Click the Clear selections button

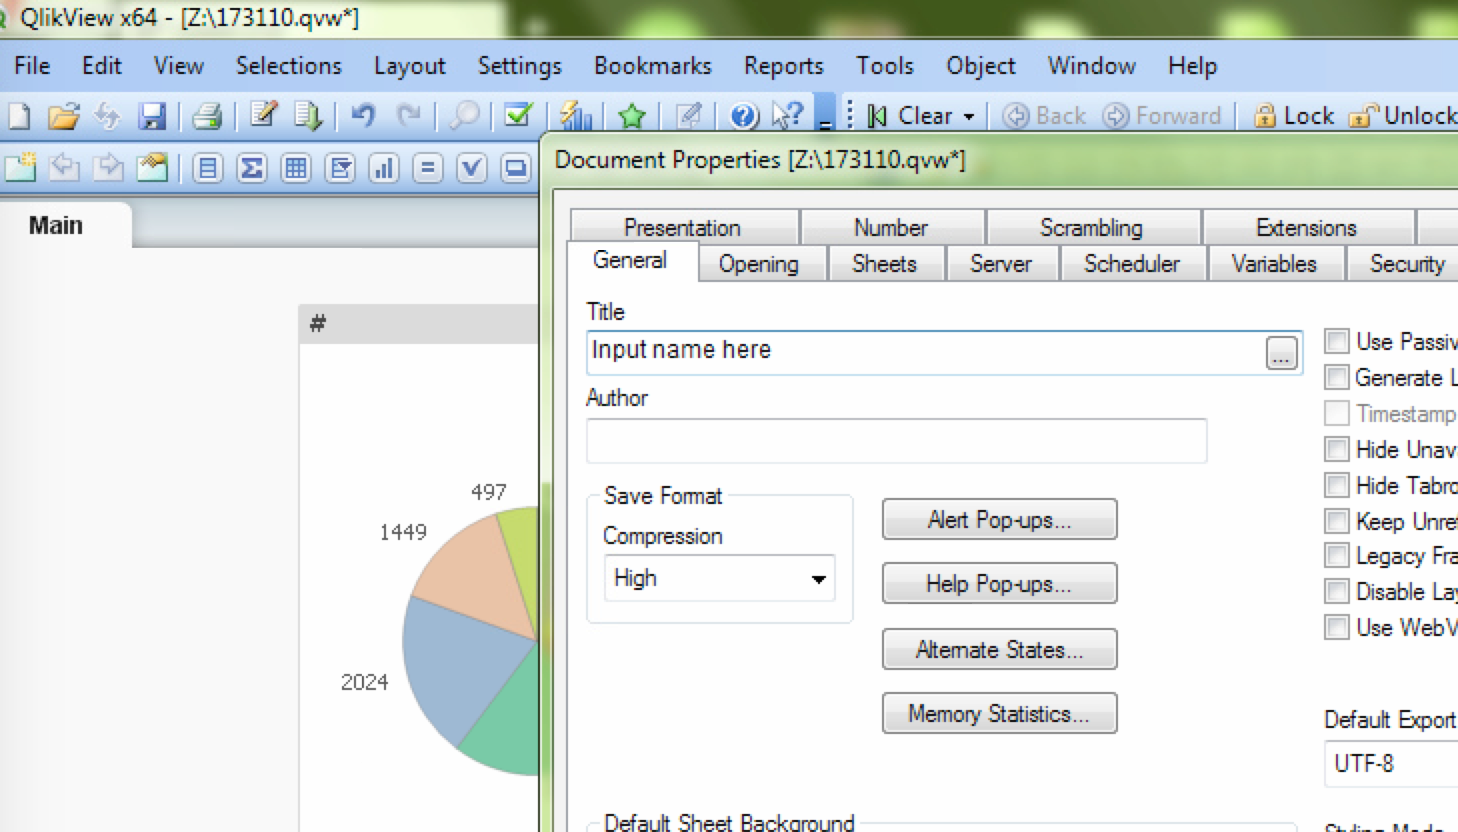point(910,116)
